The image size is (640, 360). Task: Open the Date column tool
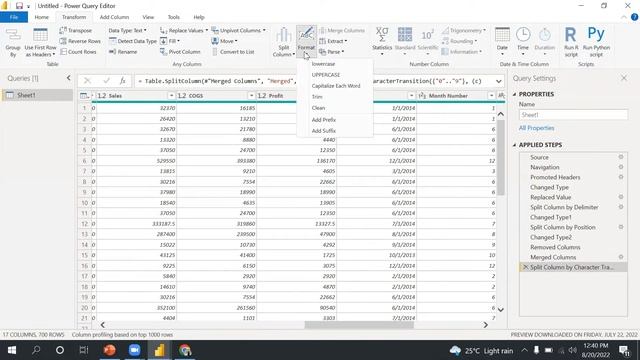click(502, 42)
